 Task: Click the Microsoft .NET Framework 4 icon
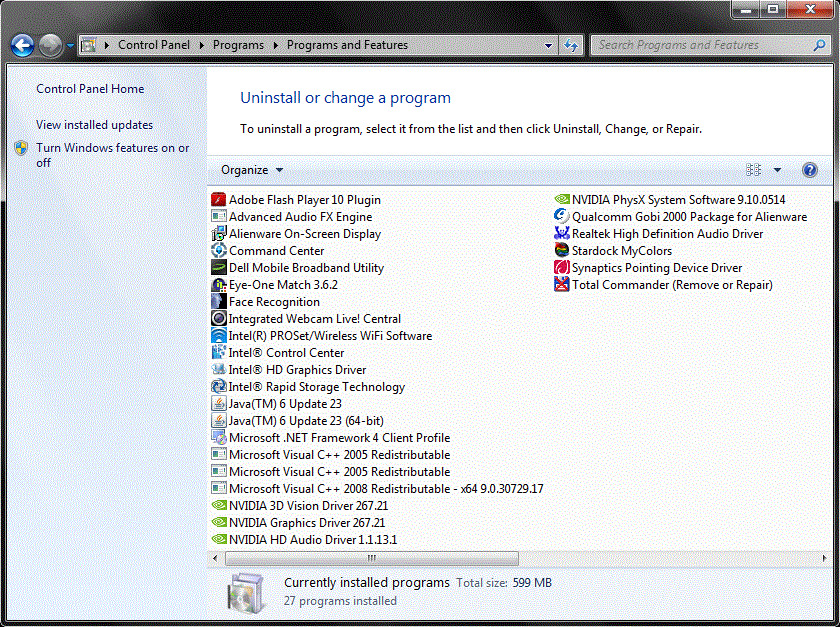219,438
